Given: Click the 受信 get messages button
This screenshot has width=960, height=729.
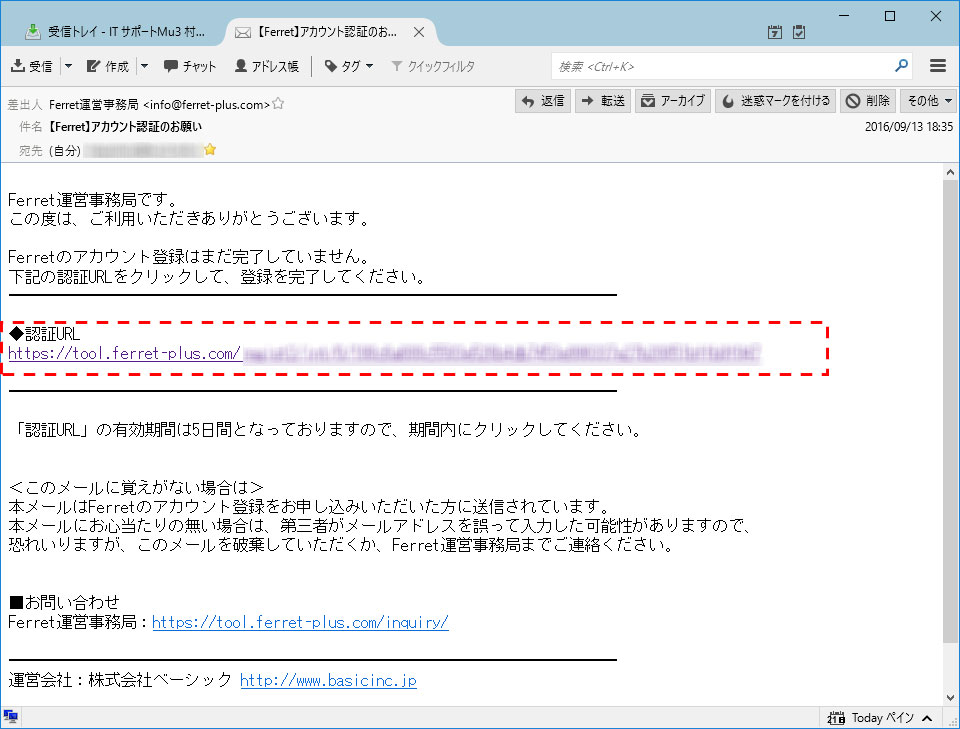Looking at the screenshot, I should [x=32, y=66].
